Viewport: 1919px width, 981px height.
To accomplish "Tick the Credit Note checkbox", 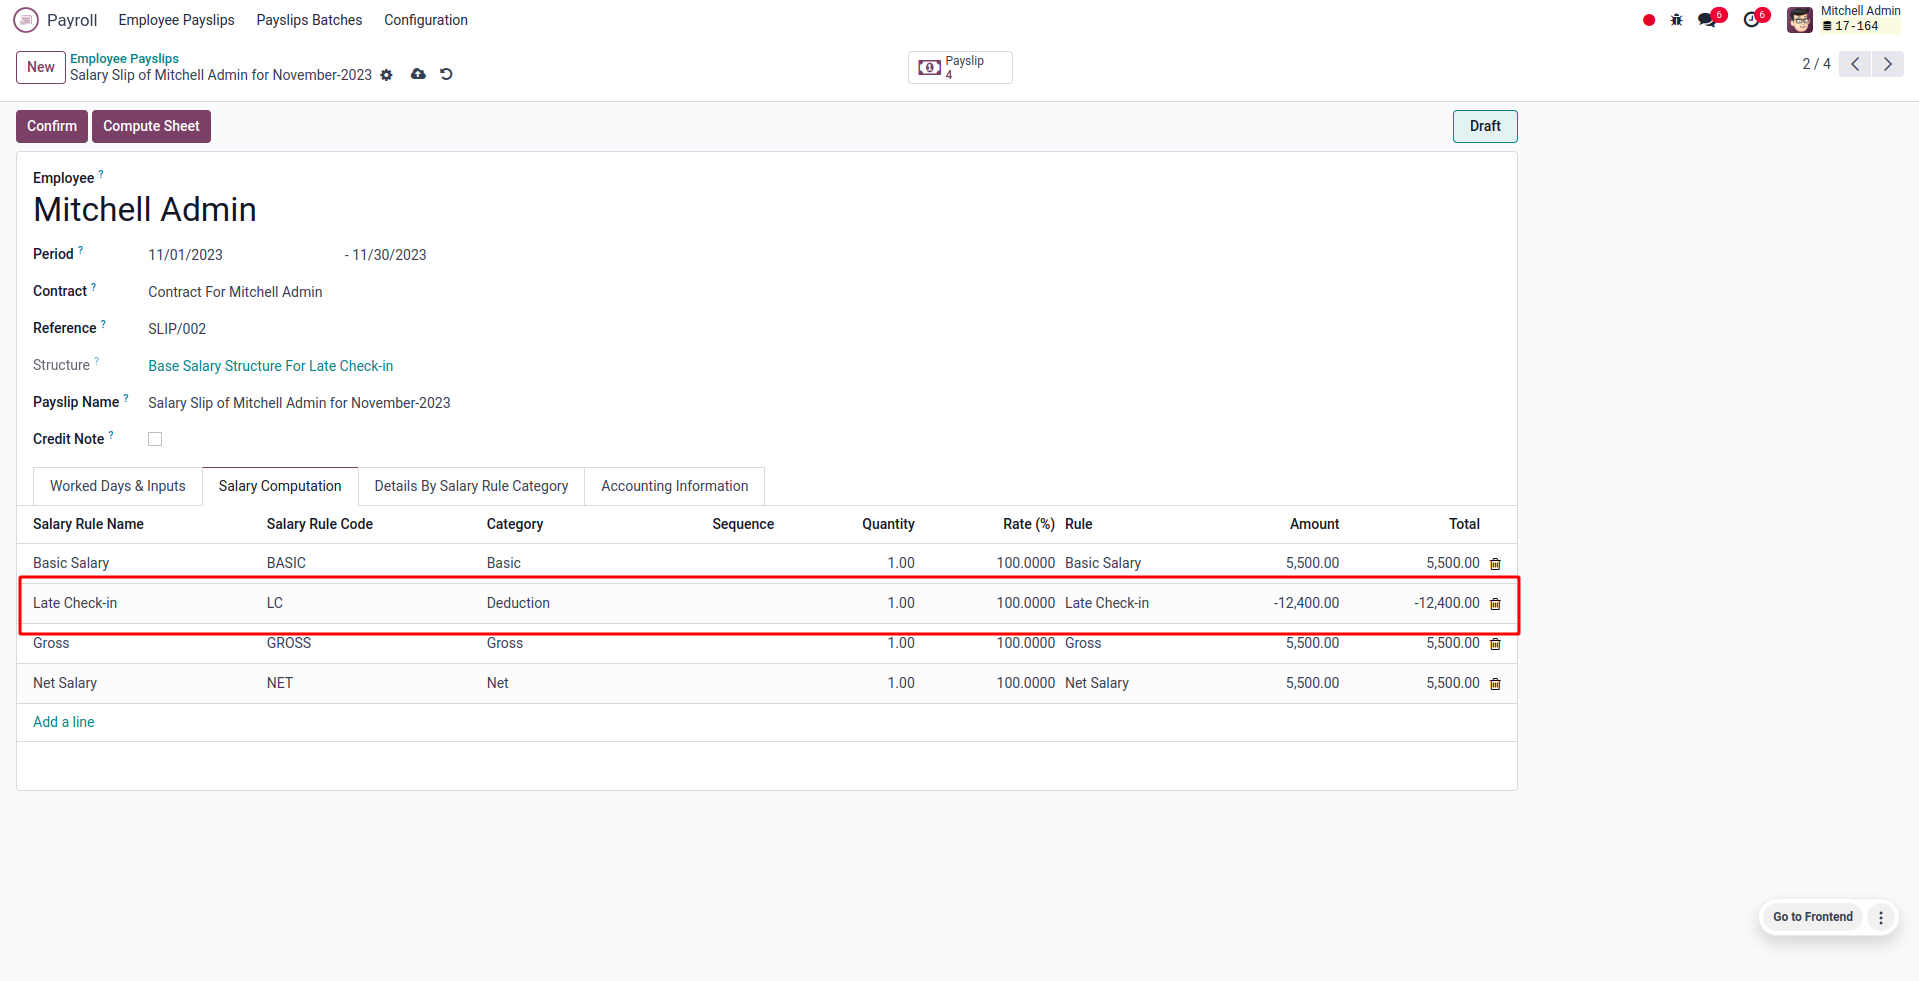I will (x=155, y=439).
